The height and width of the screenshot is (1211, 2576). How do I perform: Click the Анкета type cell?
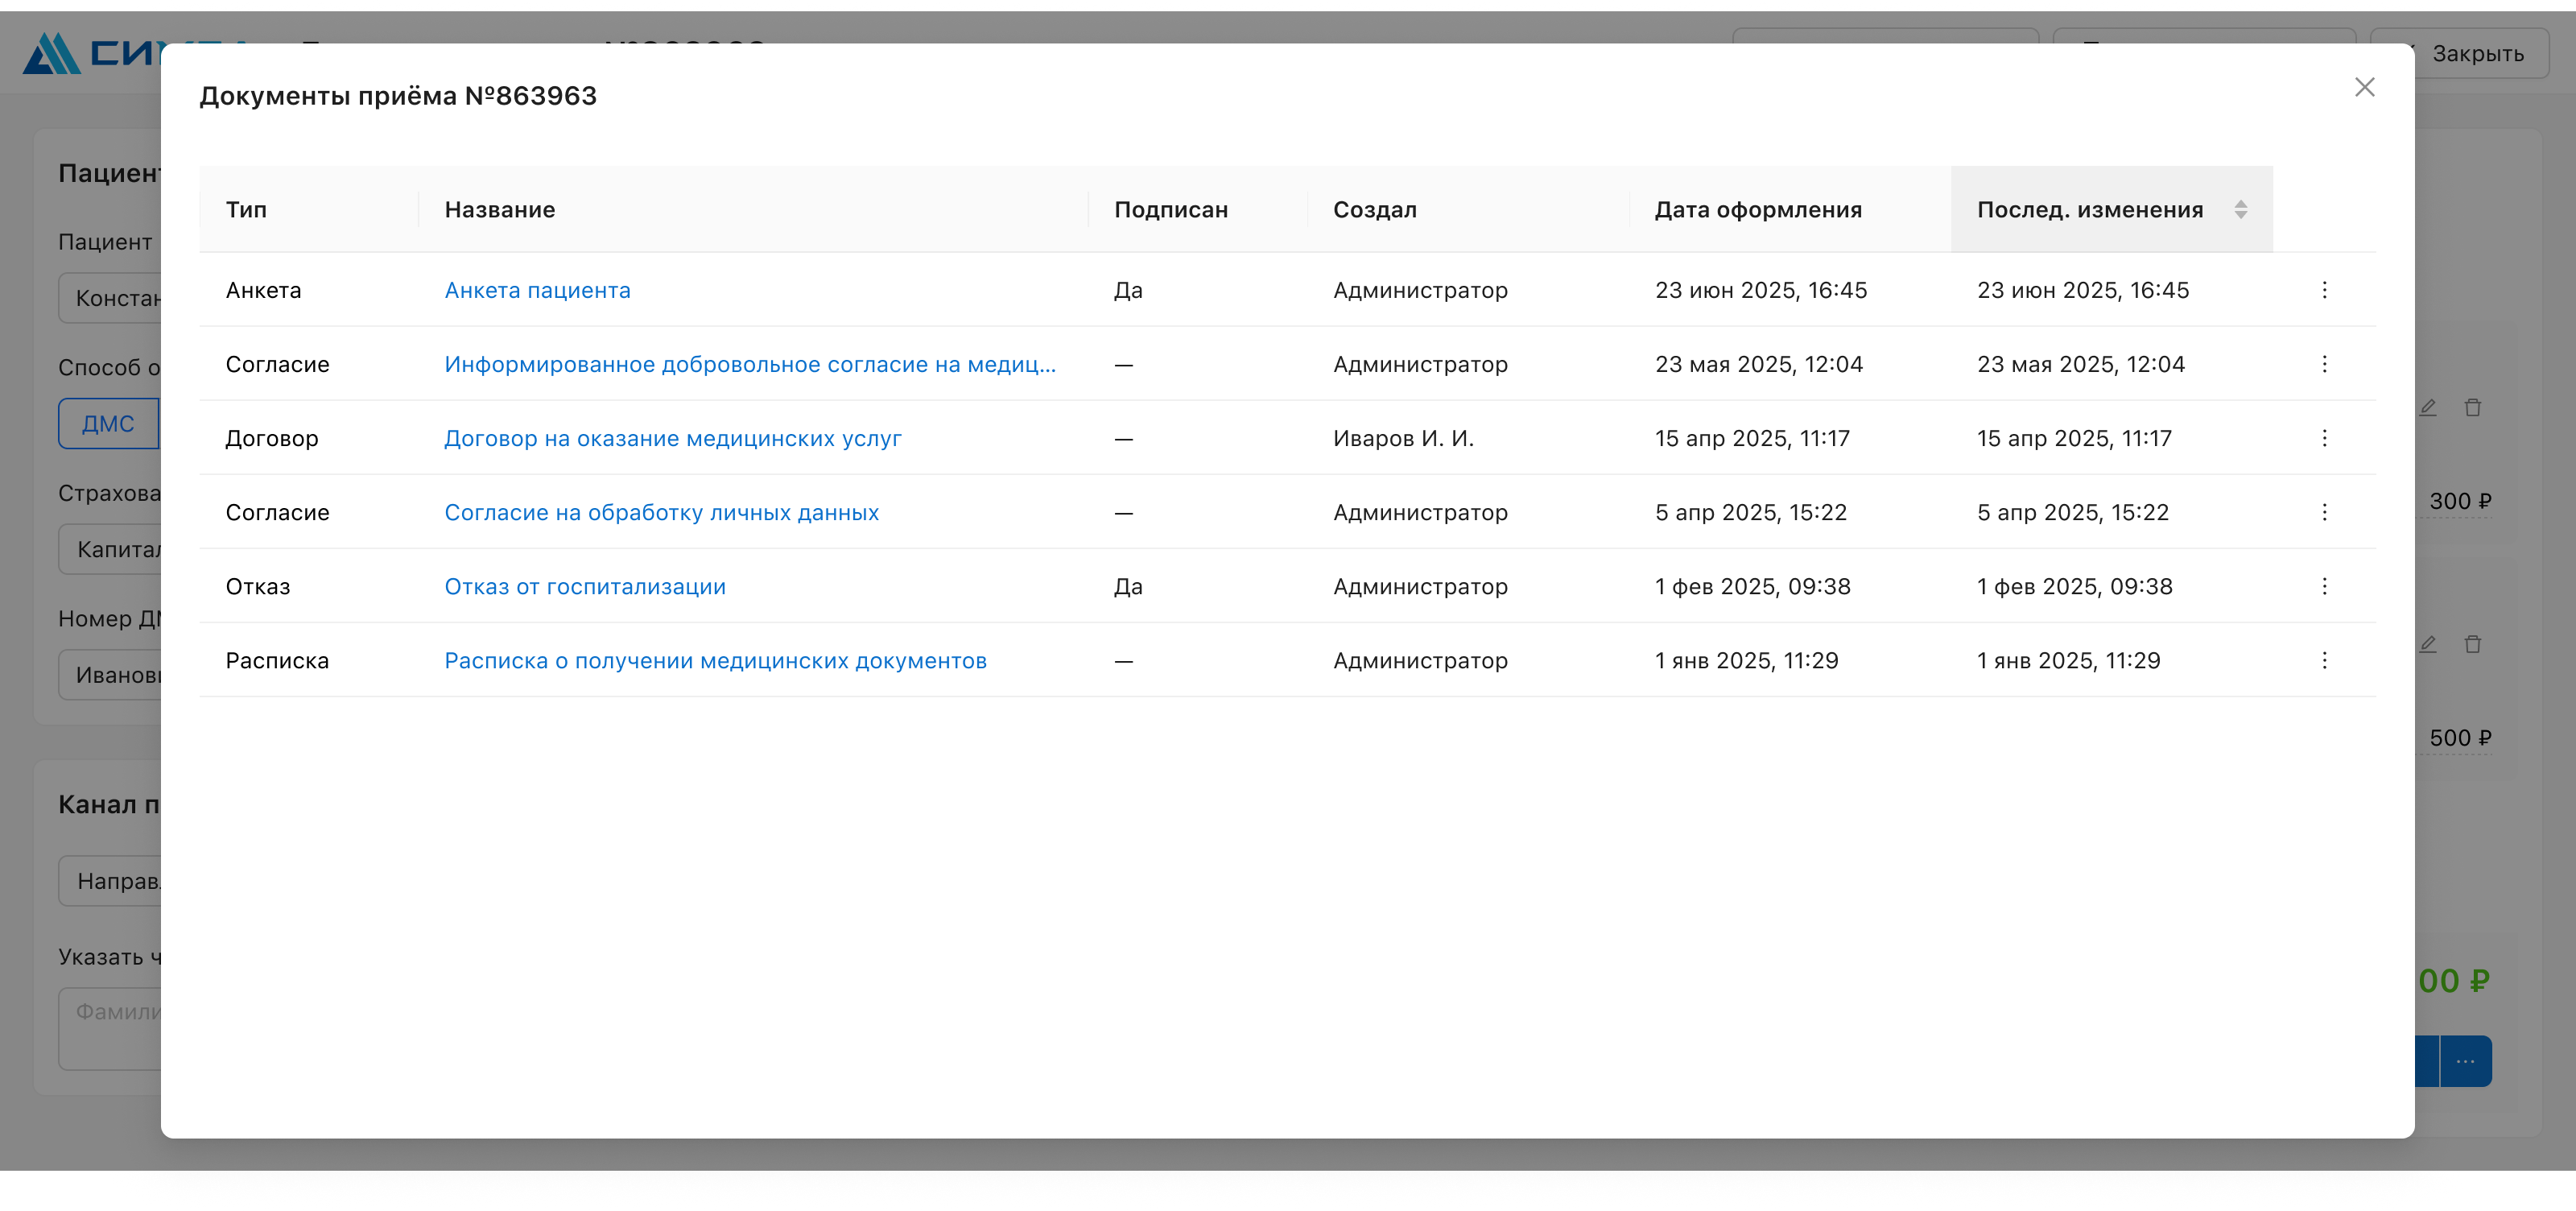coord(263,290)
